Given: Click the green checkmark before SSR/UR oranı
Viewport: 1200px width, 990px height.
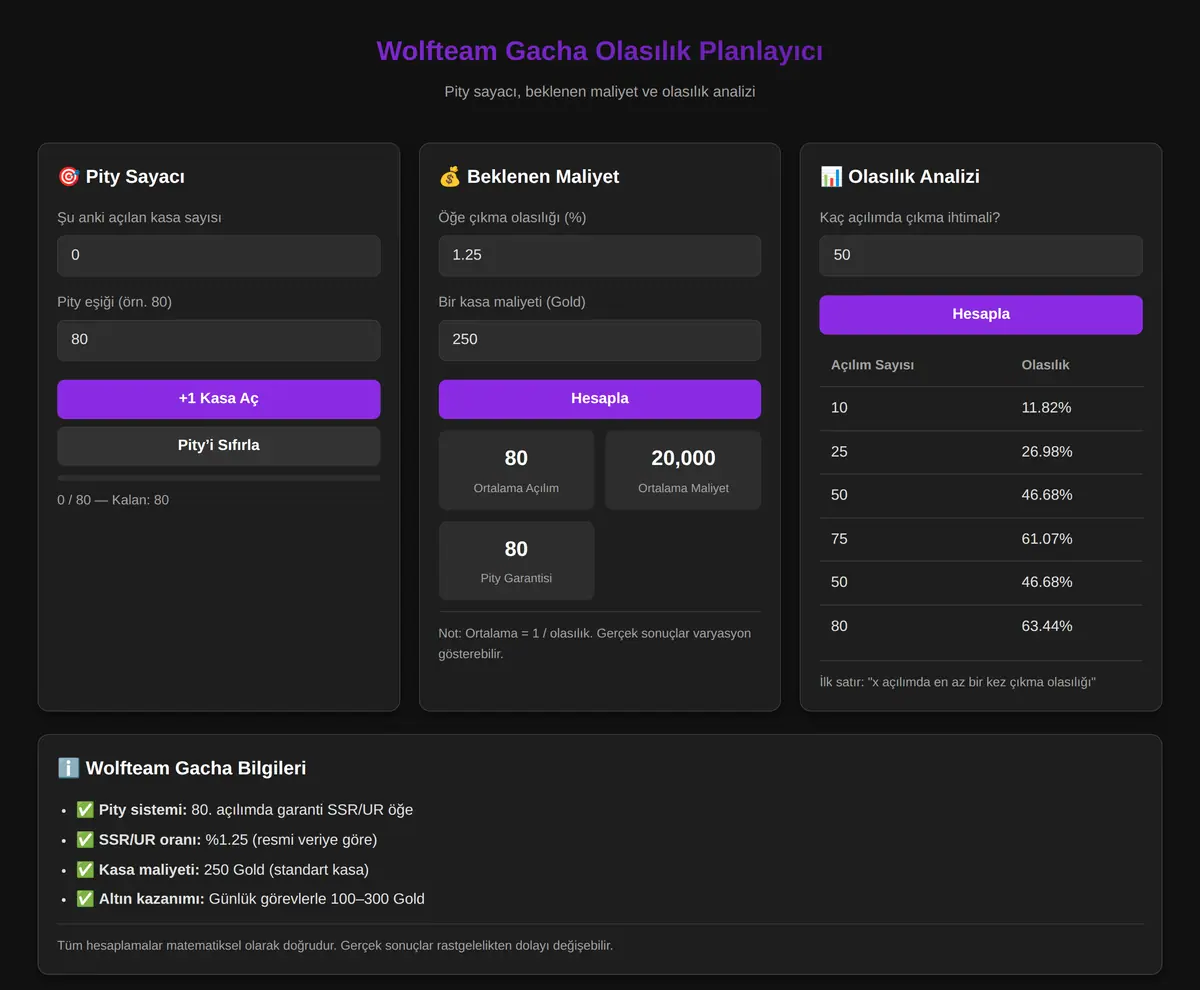Looking at the screenshot, I should 85,840.
